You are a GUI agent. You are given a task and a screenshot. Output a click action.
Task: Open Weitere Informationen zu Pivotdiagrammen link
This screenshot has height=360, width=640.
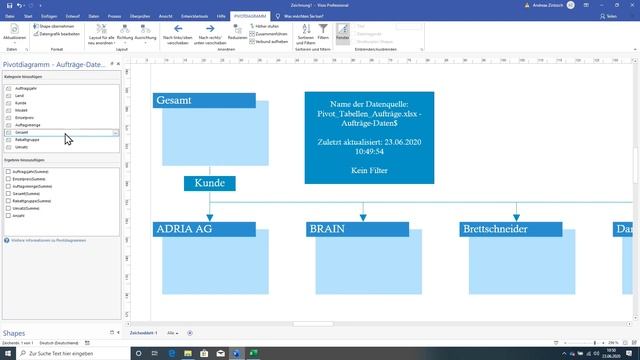click(49, 240)
